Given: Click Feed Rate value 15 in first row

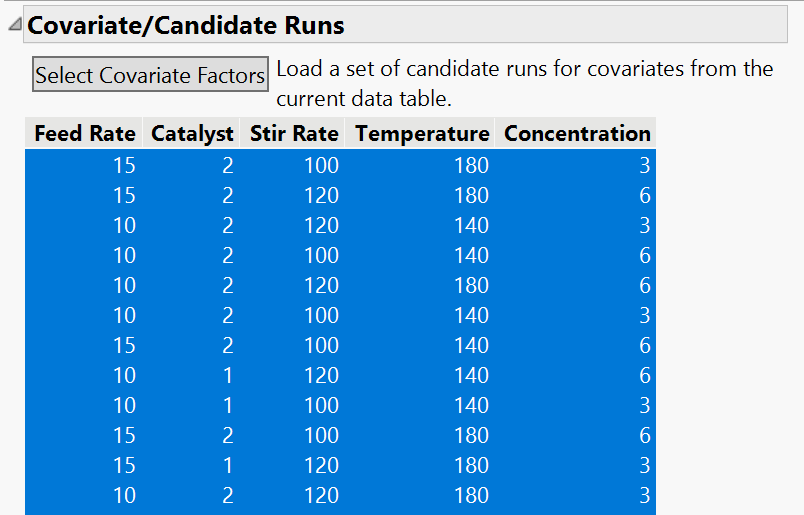Looking at the screenshot, I should click(x=124, y=165).
